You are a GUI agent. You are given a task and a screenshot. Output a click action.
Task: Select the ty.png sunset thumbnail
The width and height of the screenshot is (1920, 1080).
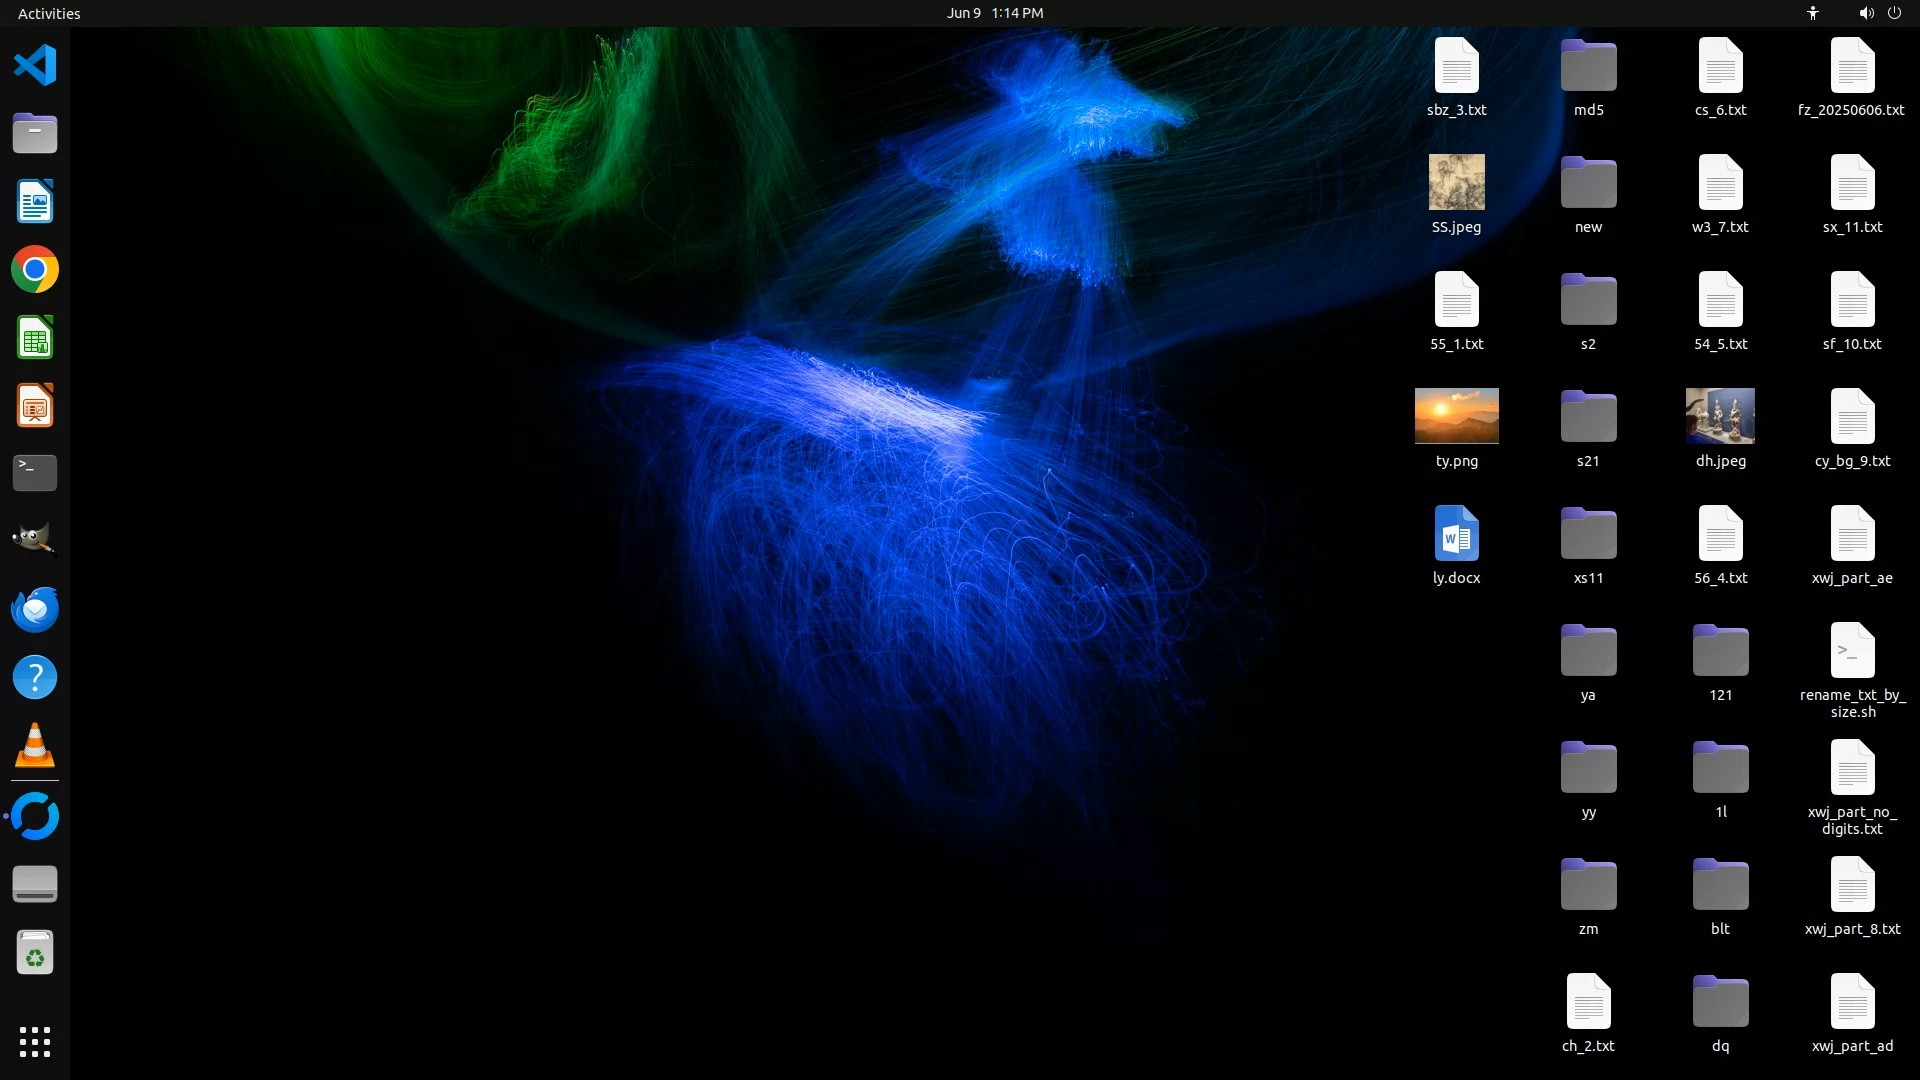pyautogui.click(x=1456, y=416)
